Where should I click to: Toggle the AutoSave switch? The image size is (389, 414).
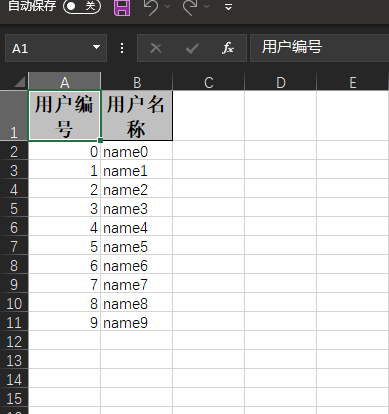[82, 6]
